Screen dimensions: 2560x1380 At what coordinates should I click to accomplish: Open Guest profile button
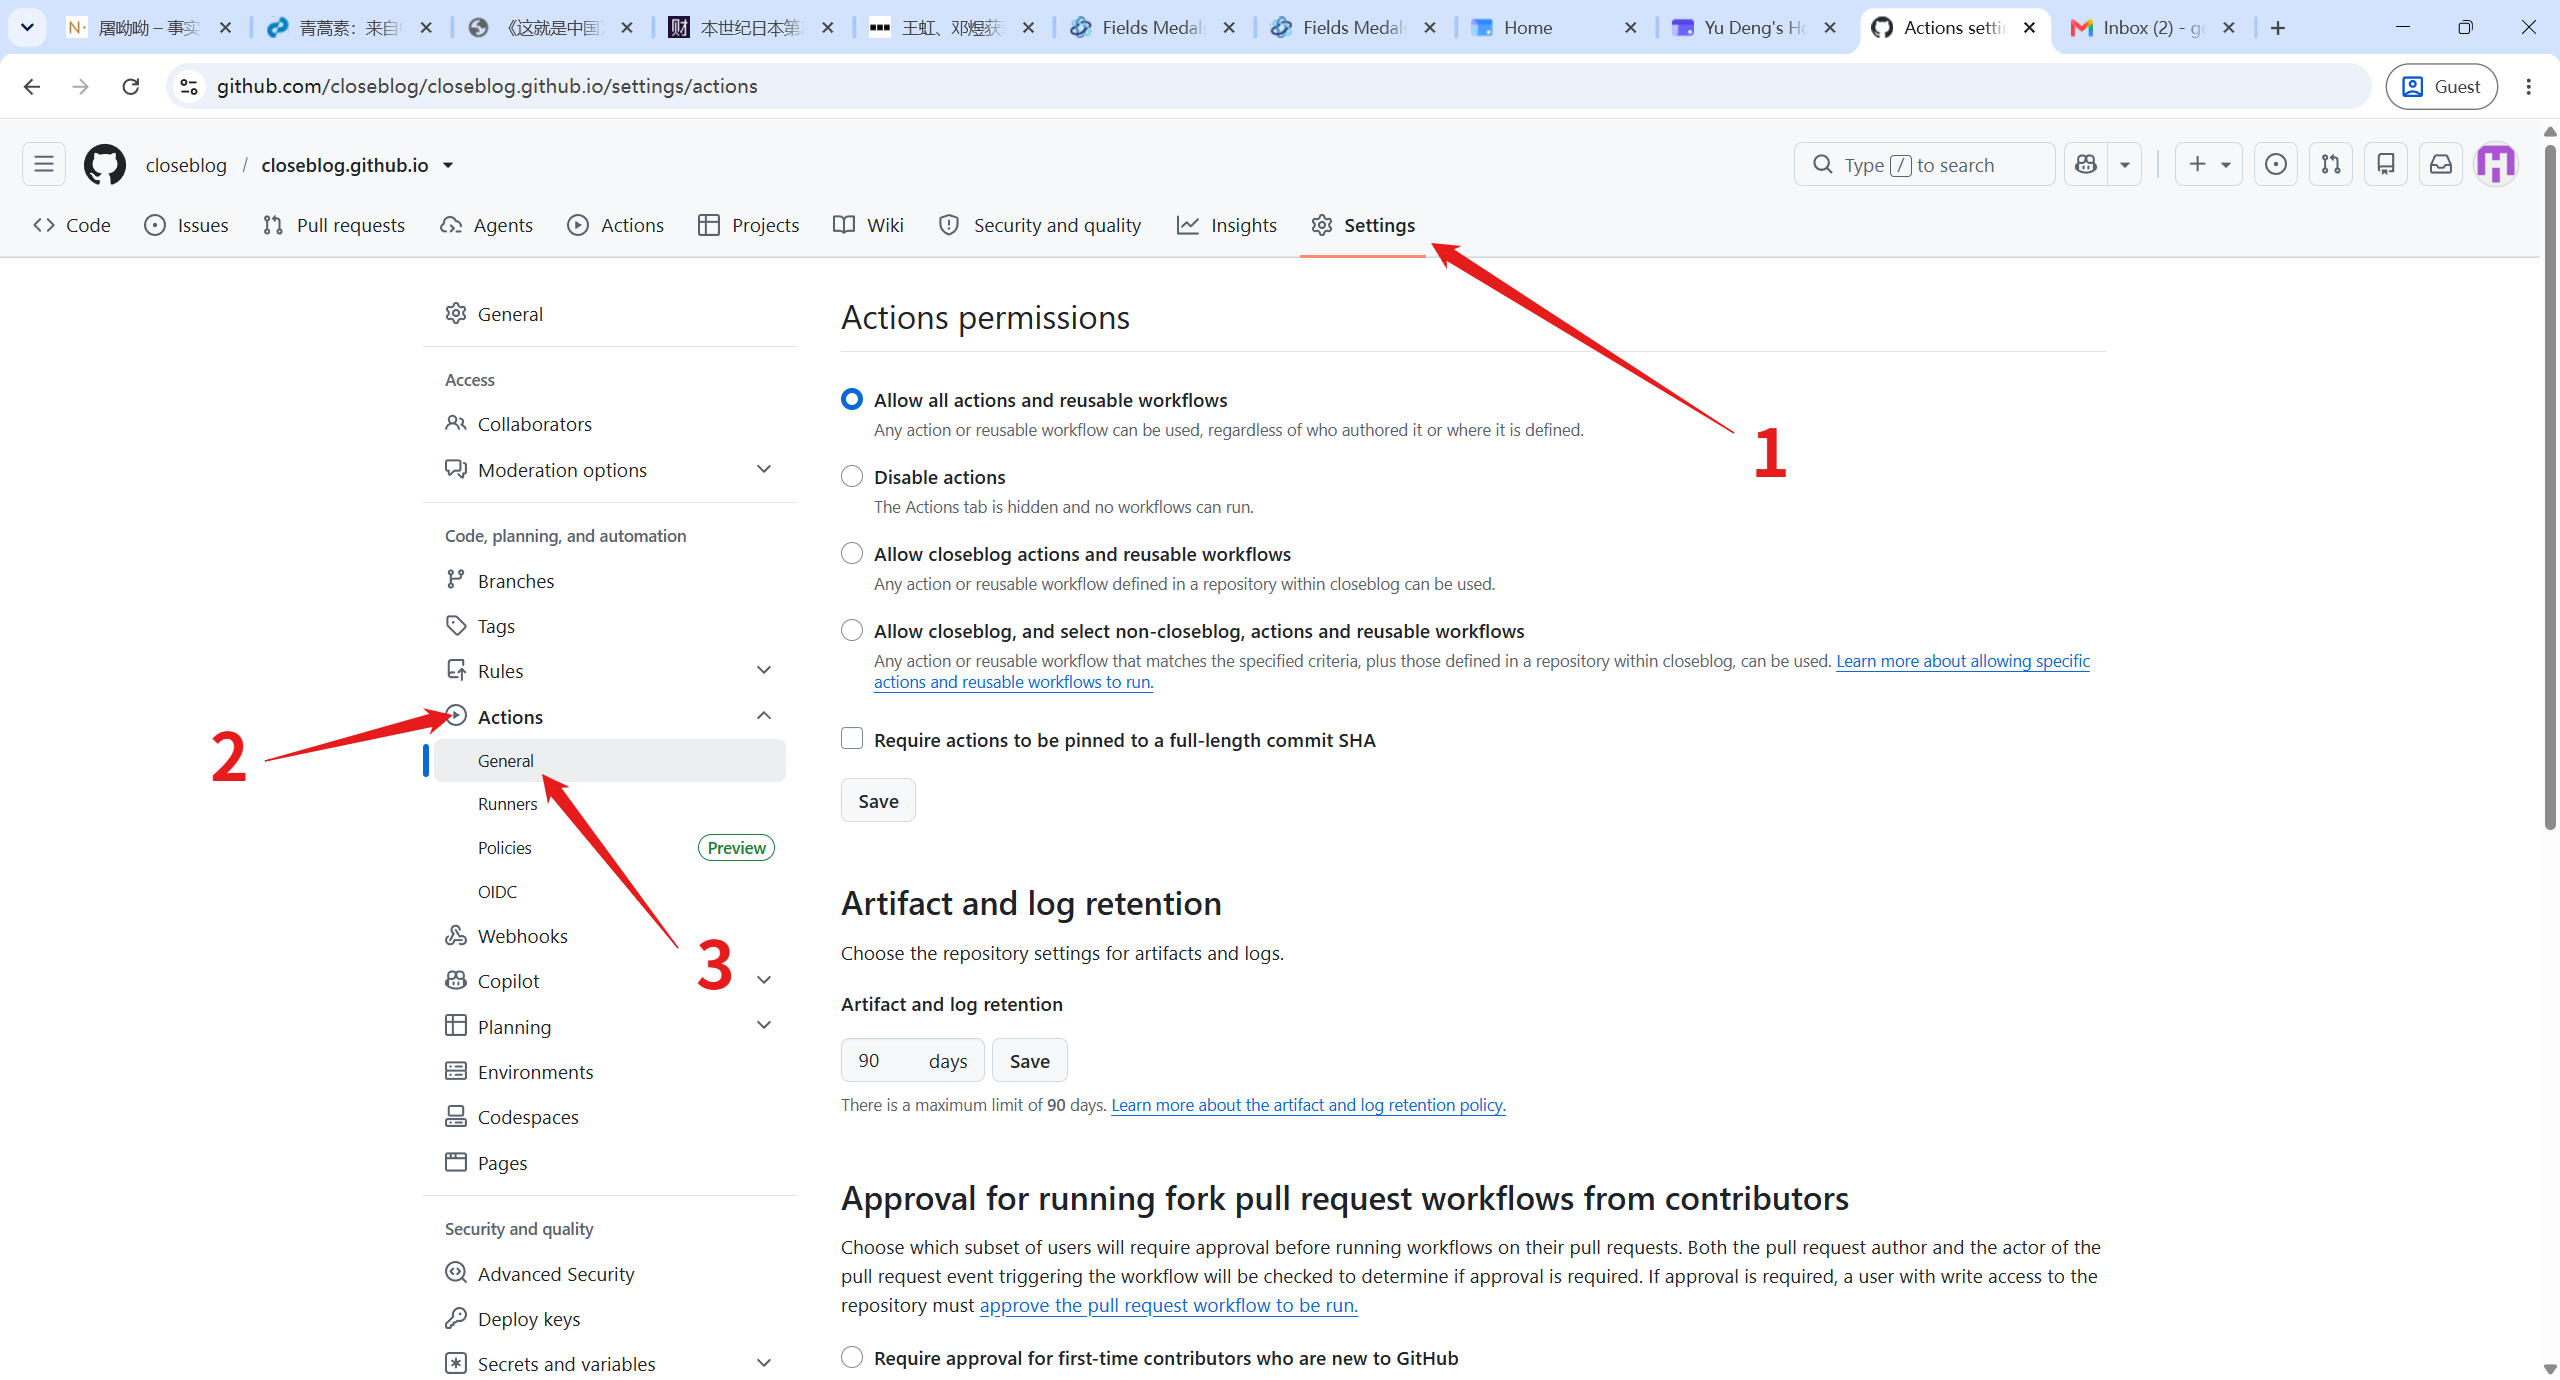2441,86
